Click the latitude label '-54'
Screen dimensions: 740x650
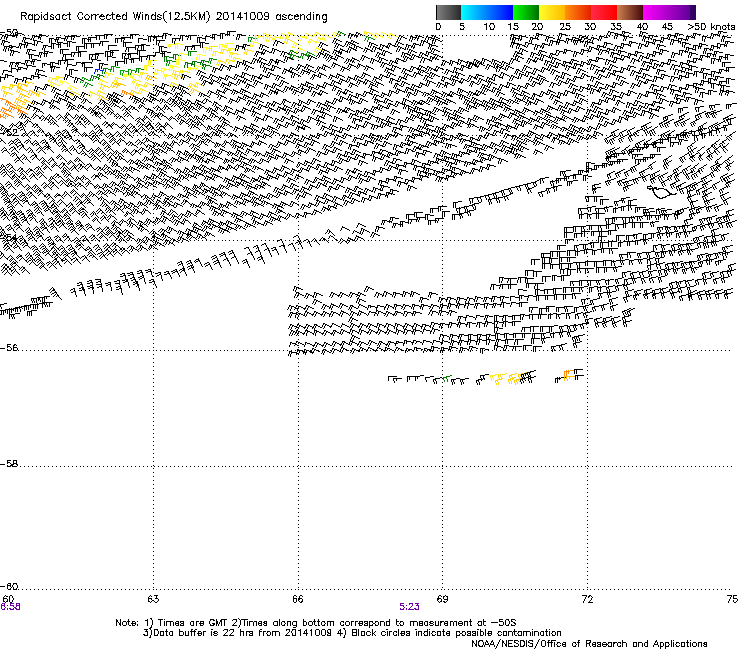(9, 237)
